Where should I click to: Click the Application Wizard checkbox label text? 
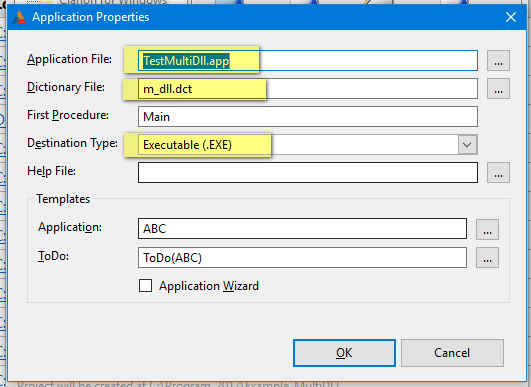[x=209, y=286]
